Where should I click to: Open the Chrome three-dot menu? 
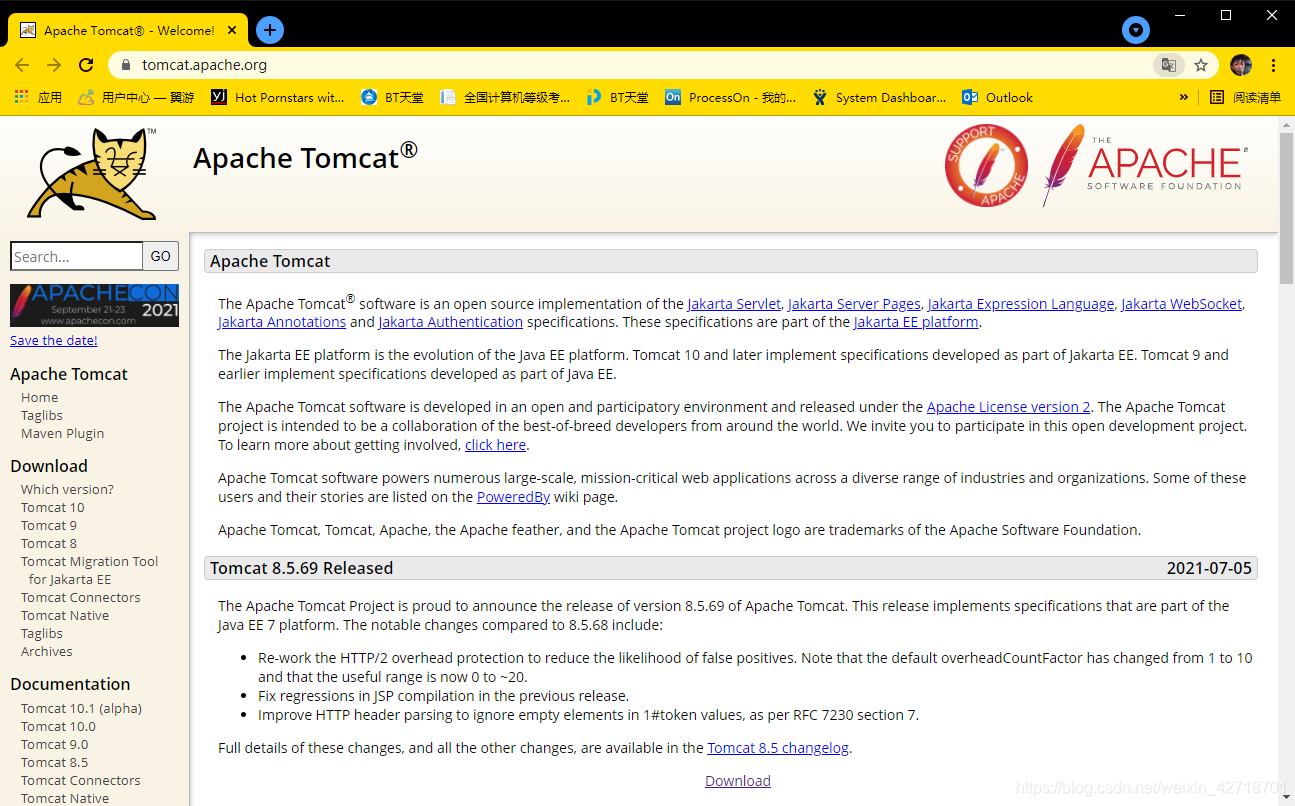click(x=1273, y=63)
